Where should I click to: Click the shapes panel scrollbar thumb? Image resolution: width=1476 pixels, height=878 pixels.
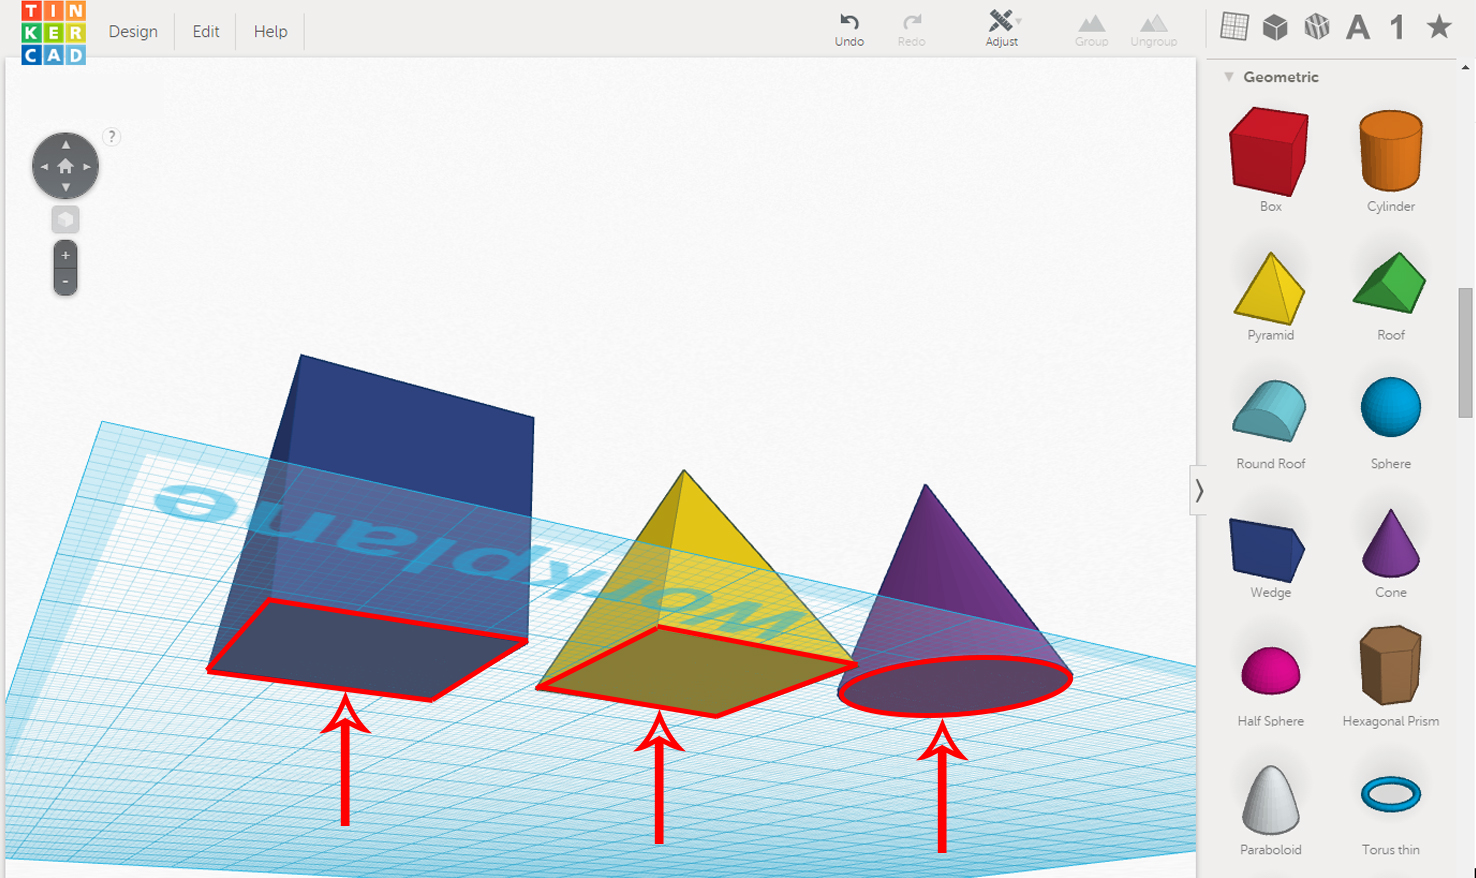point(1465,353)
